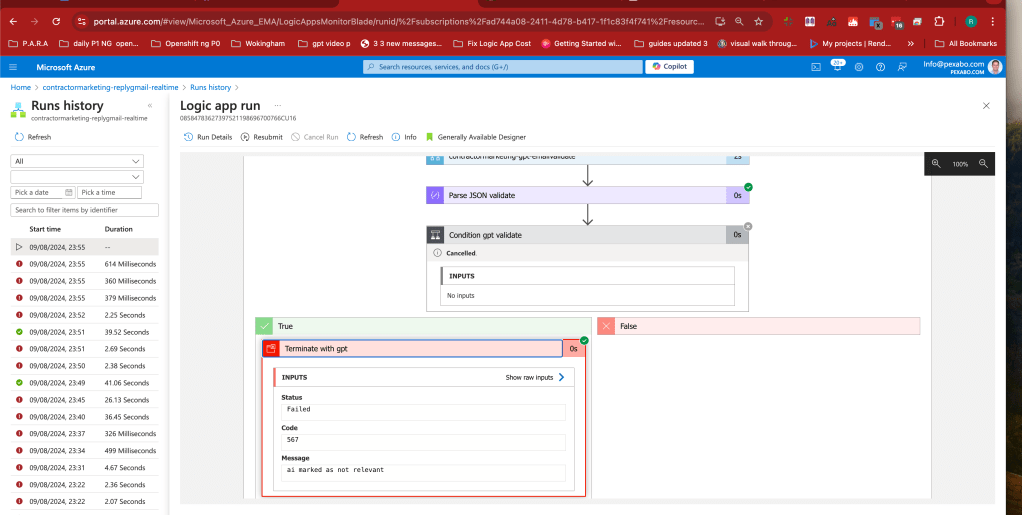Select the succeeded run lasting 41.06 Seconds

pyautogui.click(x=85, y=383)
